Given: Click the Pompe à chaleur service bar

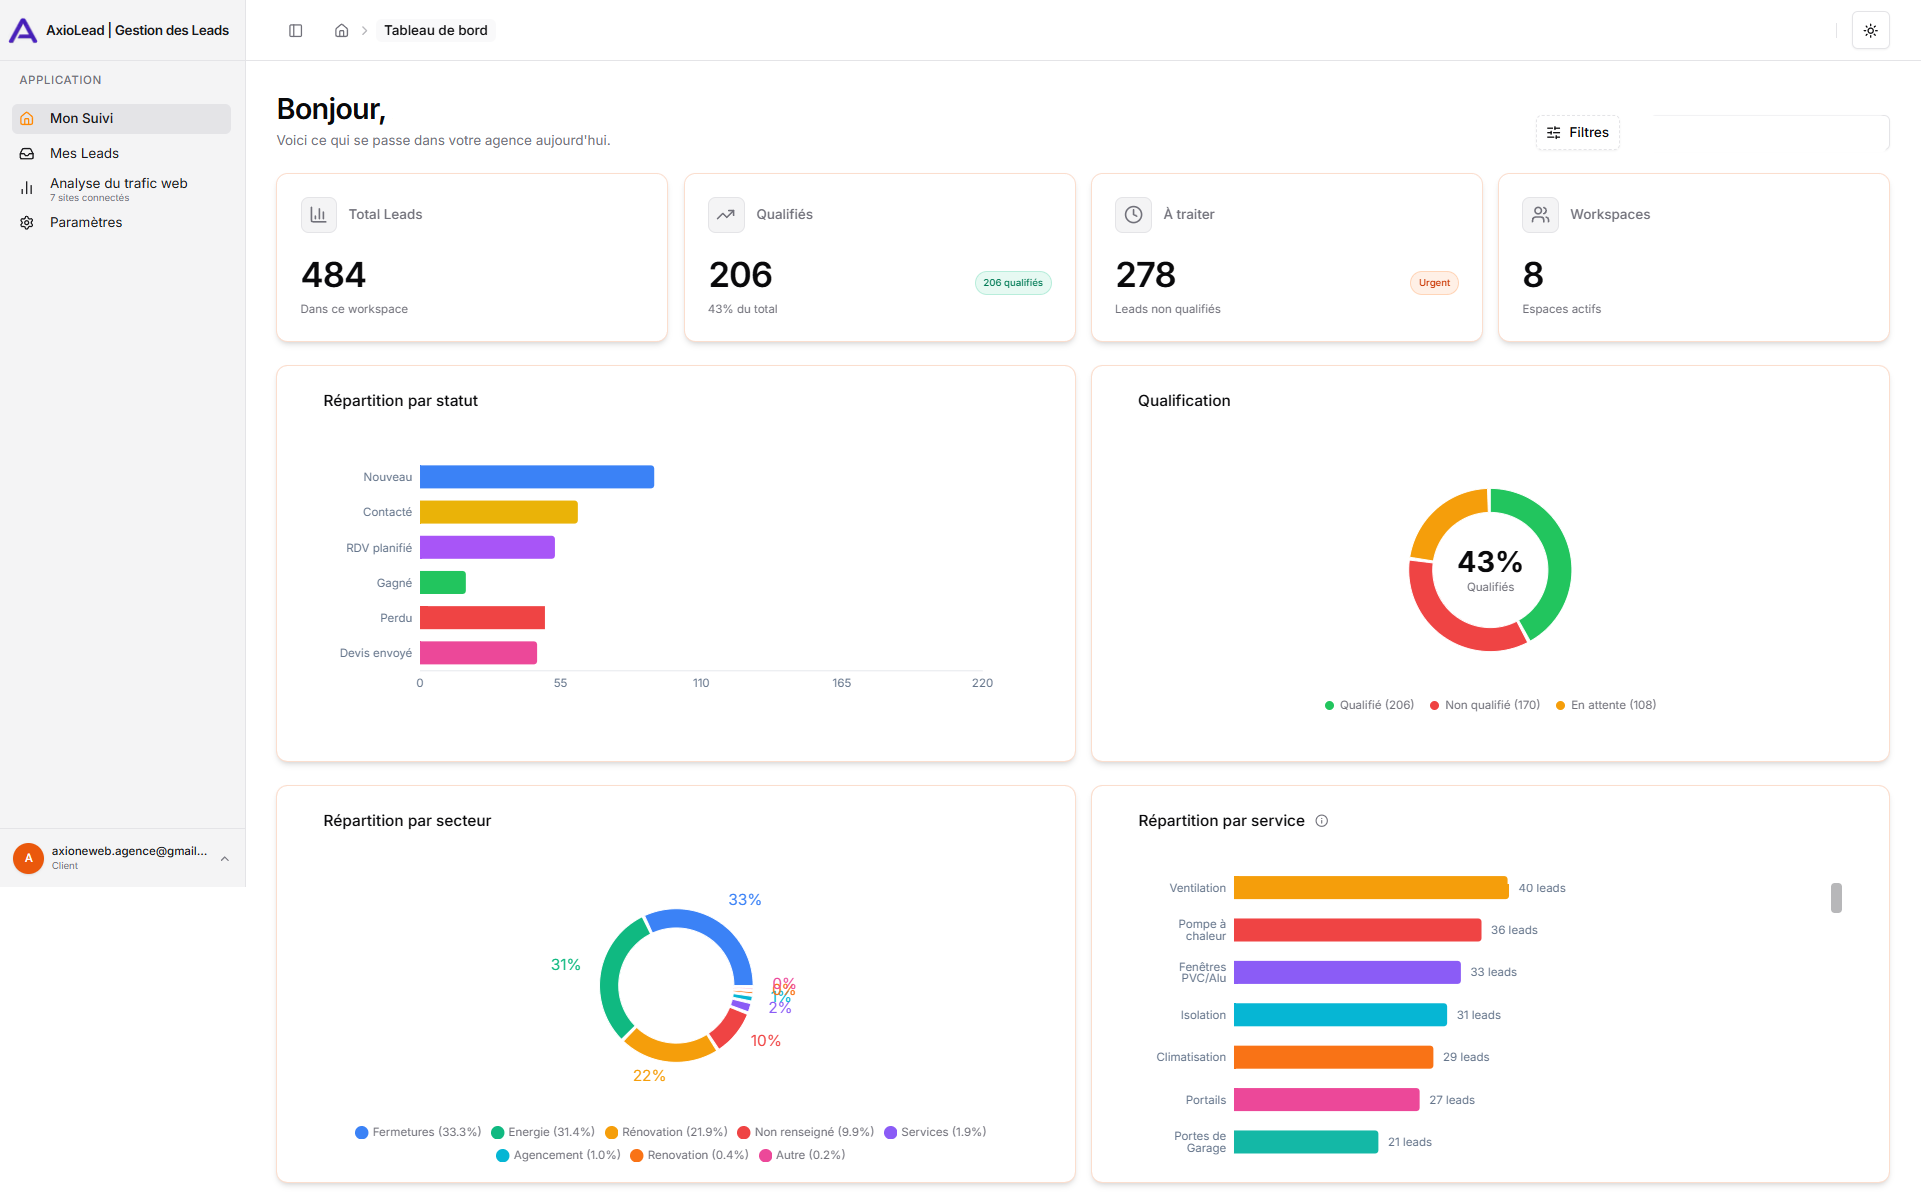Looking at the screenshot, I should [1357, 930].
